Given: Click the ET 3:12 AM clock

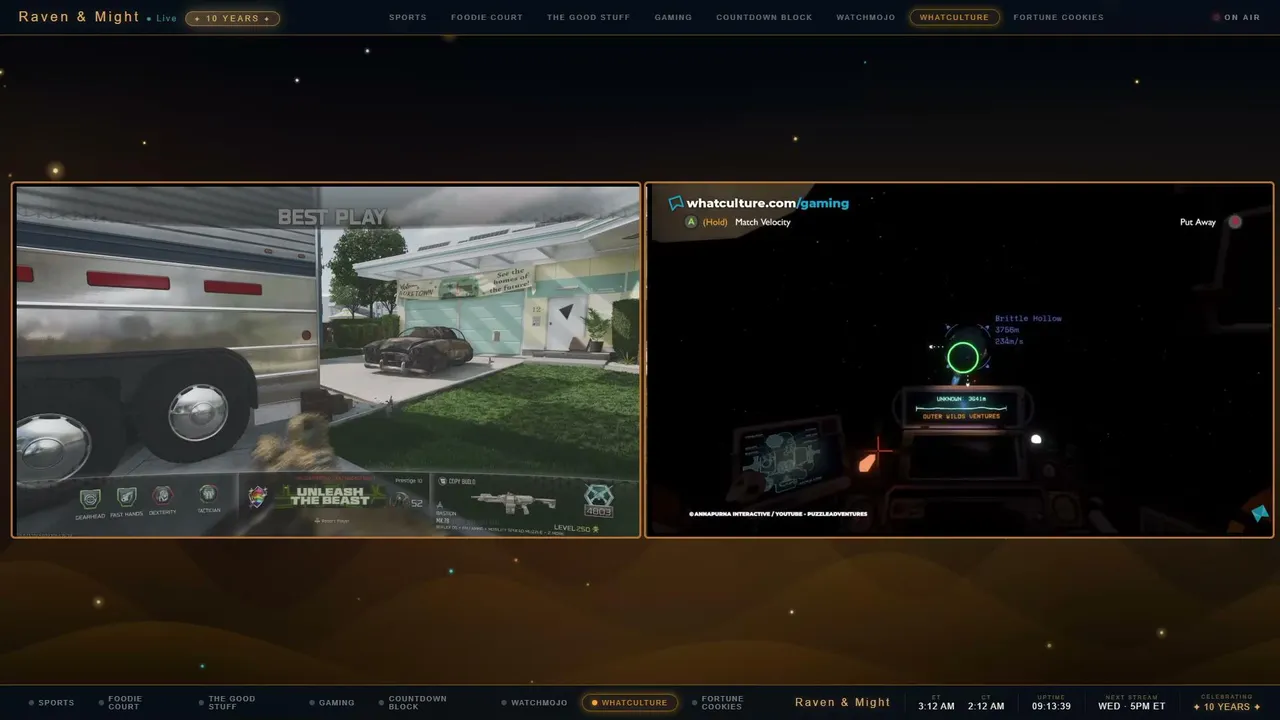Looking at the screenshot, I should 936,703.
